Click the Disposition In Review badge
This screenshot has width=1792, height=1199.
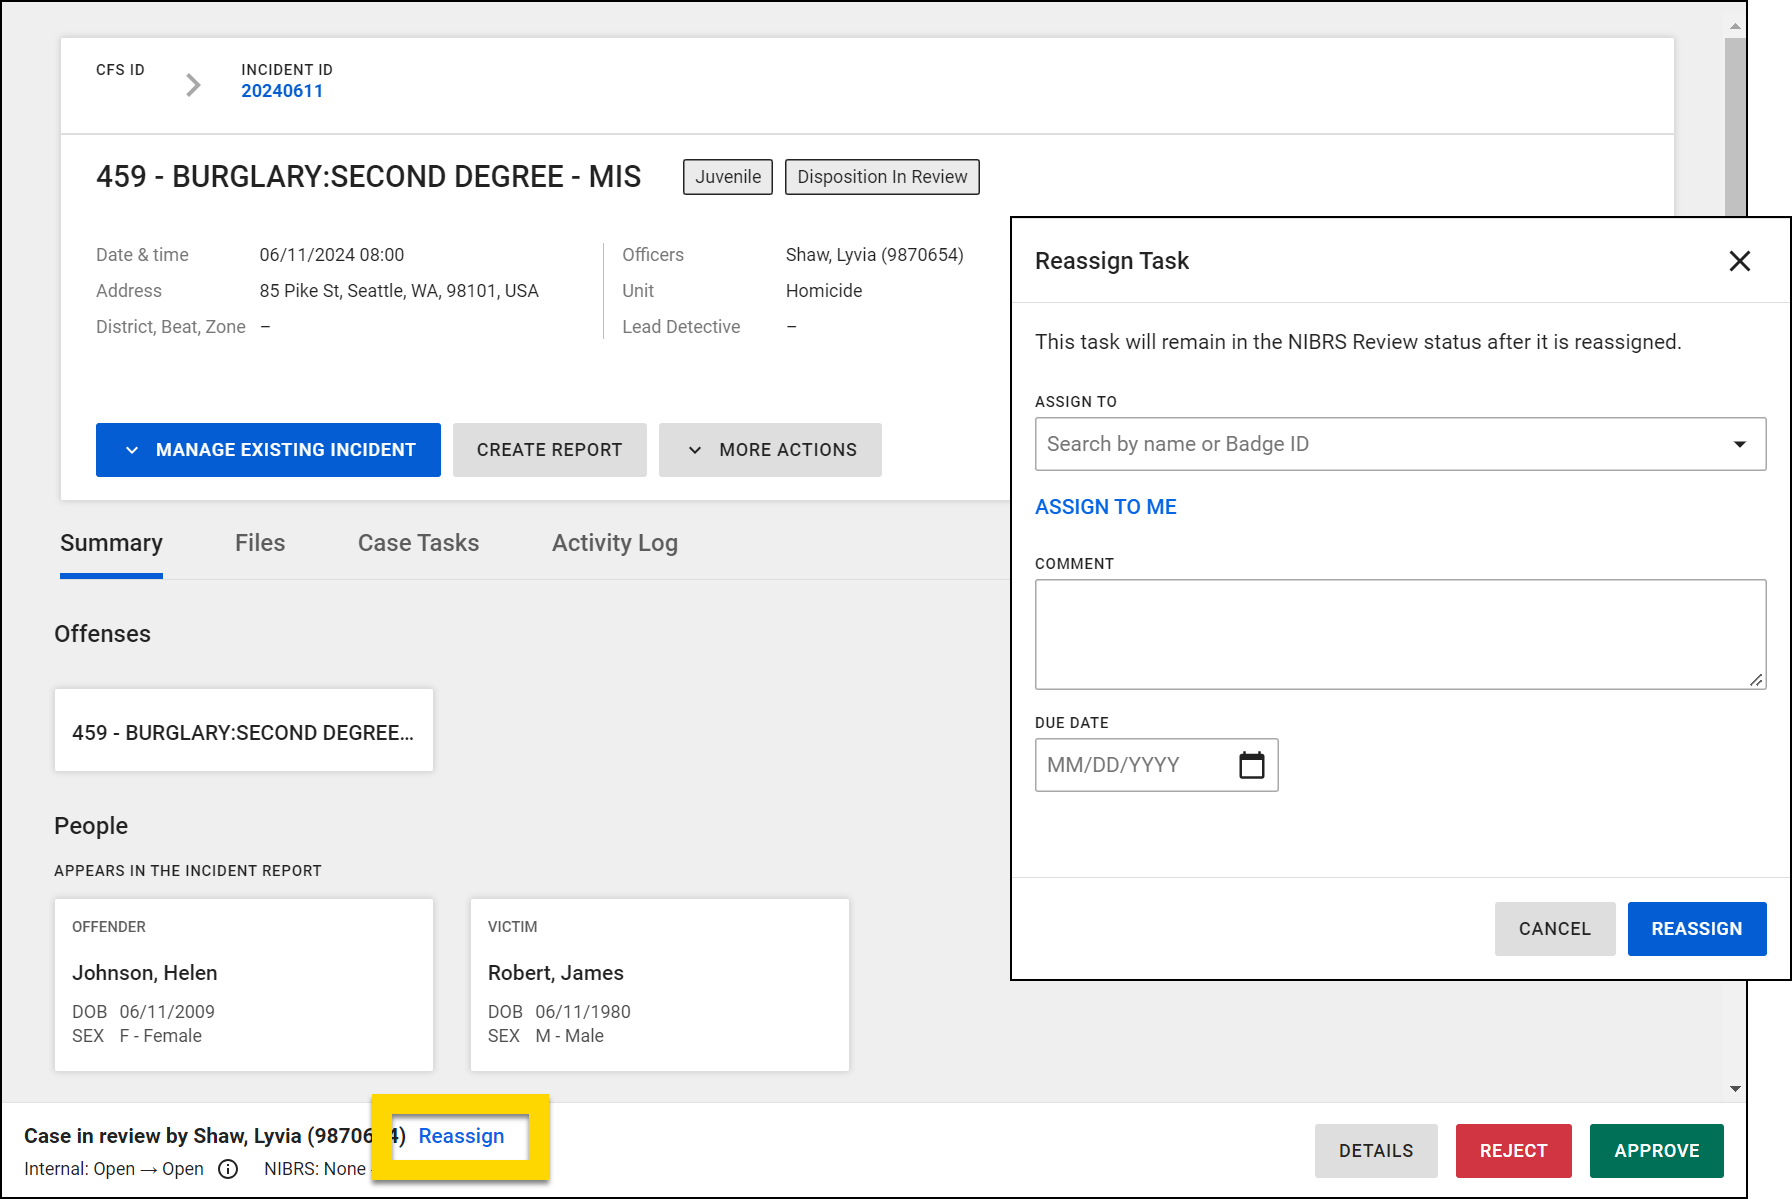881,177
